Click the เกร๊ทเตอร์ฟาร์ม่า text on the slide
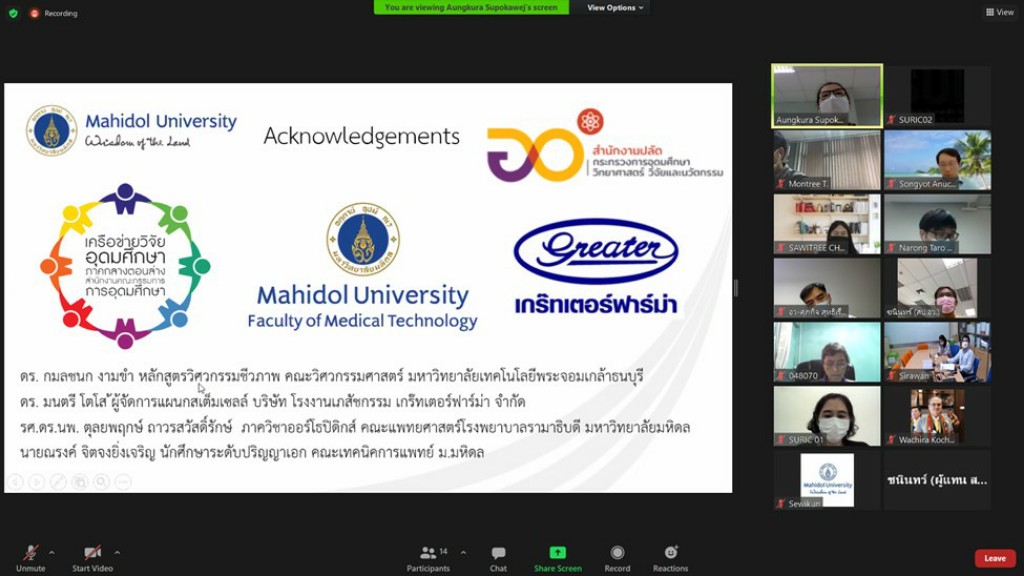The height and width of the screenshot is (576, 1024). click(x=596, y=305)
